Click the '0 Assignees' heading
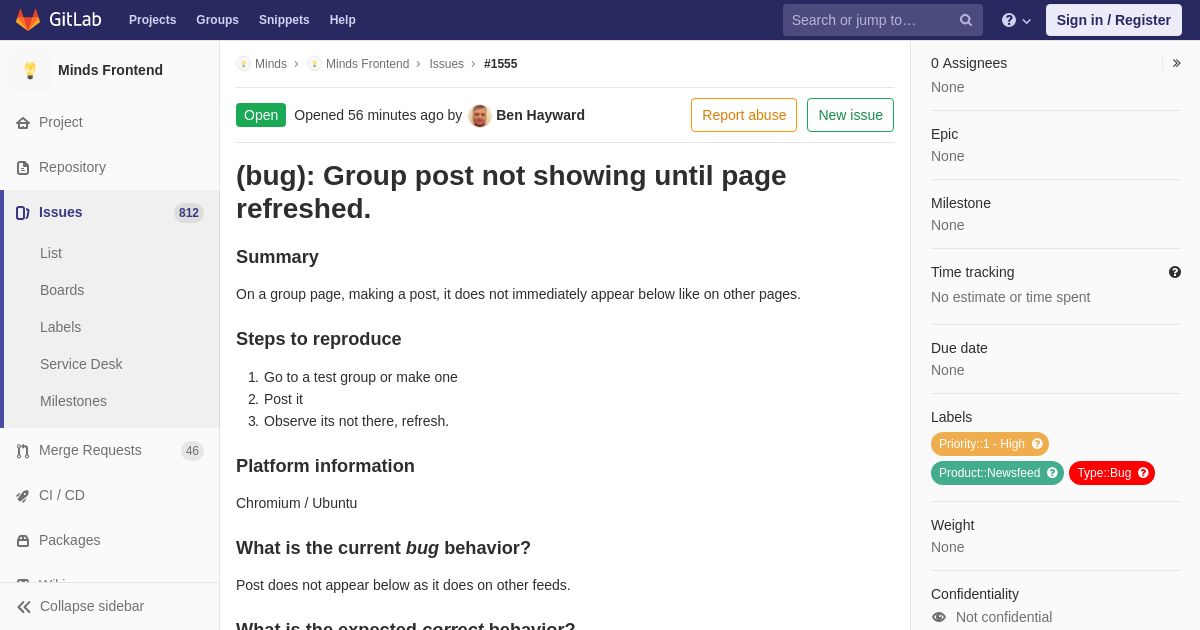1200x630 pixels. (x=969, y=63)
